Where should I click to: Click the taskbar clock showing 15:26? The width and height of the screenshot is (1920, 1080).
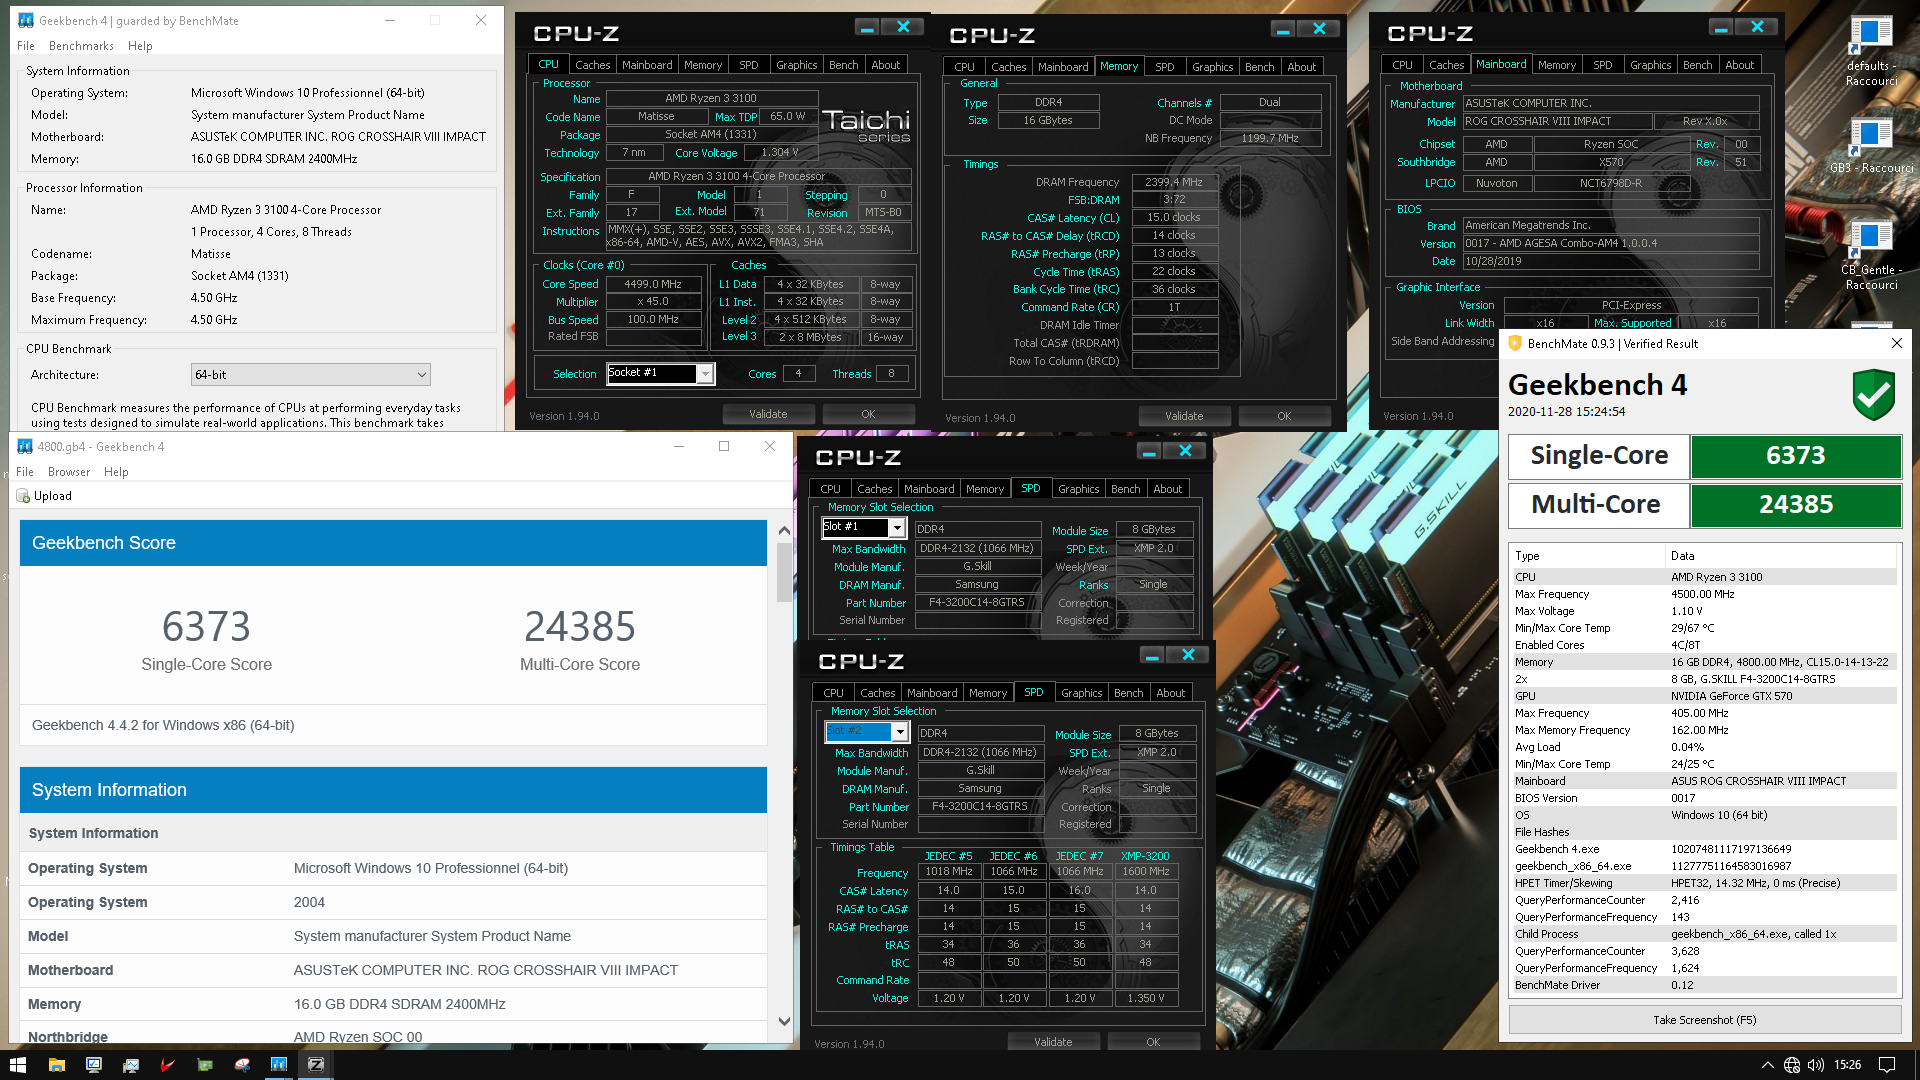click(x=1848, y=1065)
